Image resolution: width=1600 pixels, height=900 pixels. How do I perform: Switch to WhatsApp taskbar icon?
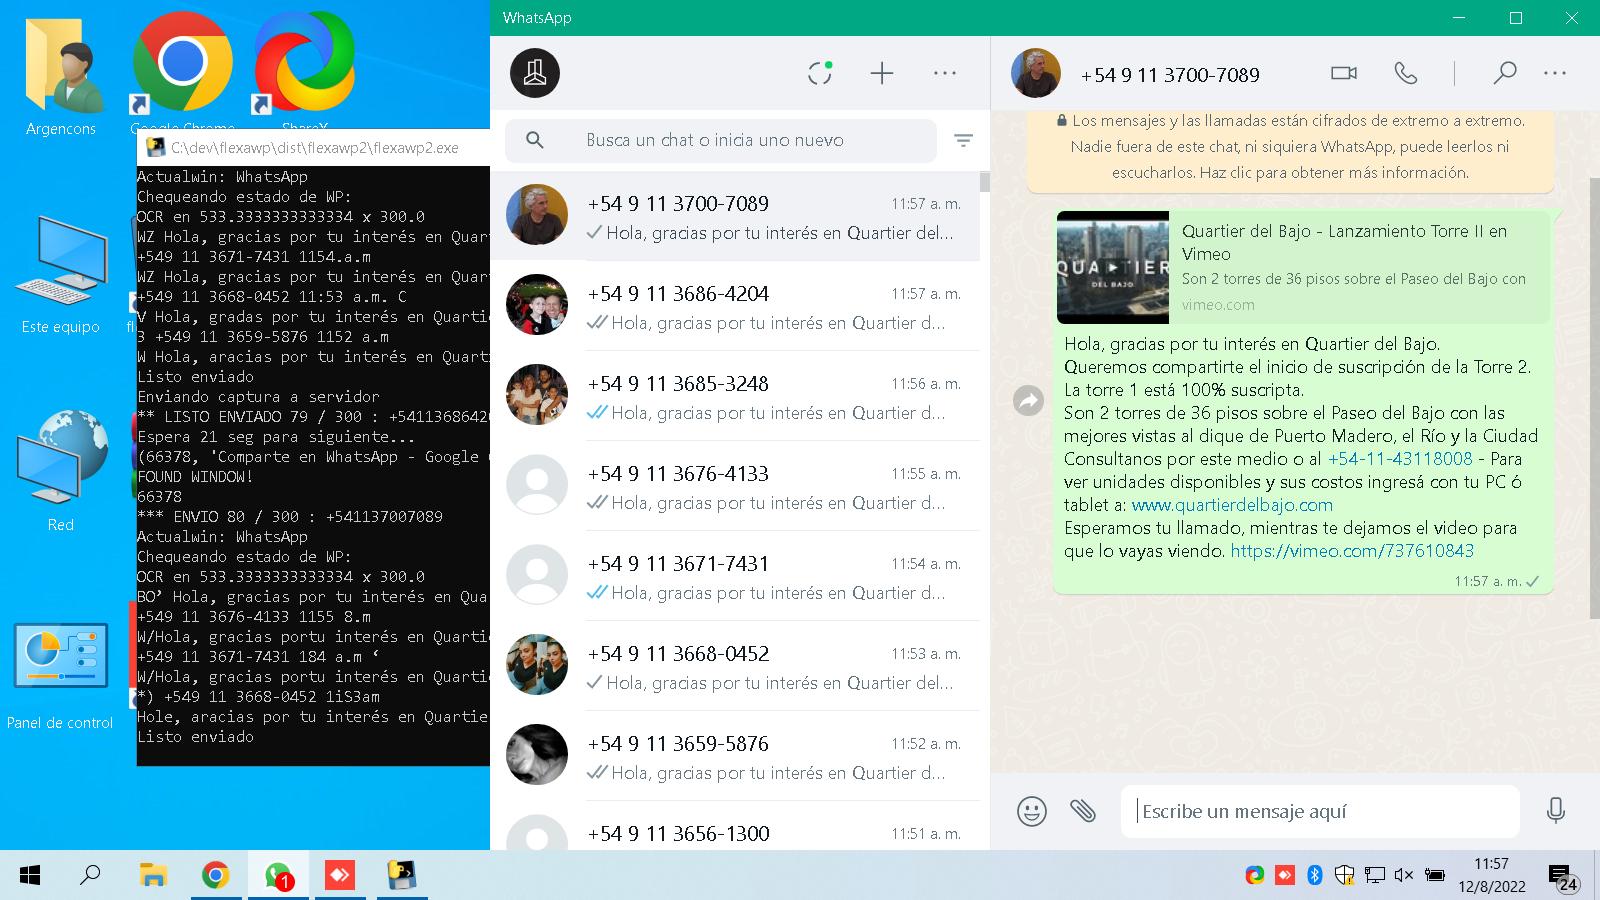278,876
